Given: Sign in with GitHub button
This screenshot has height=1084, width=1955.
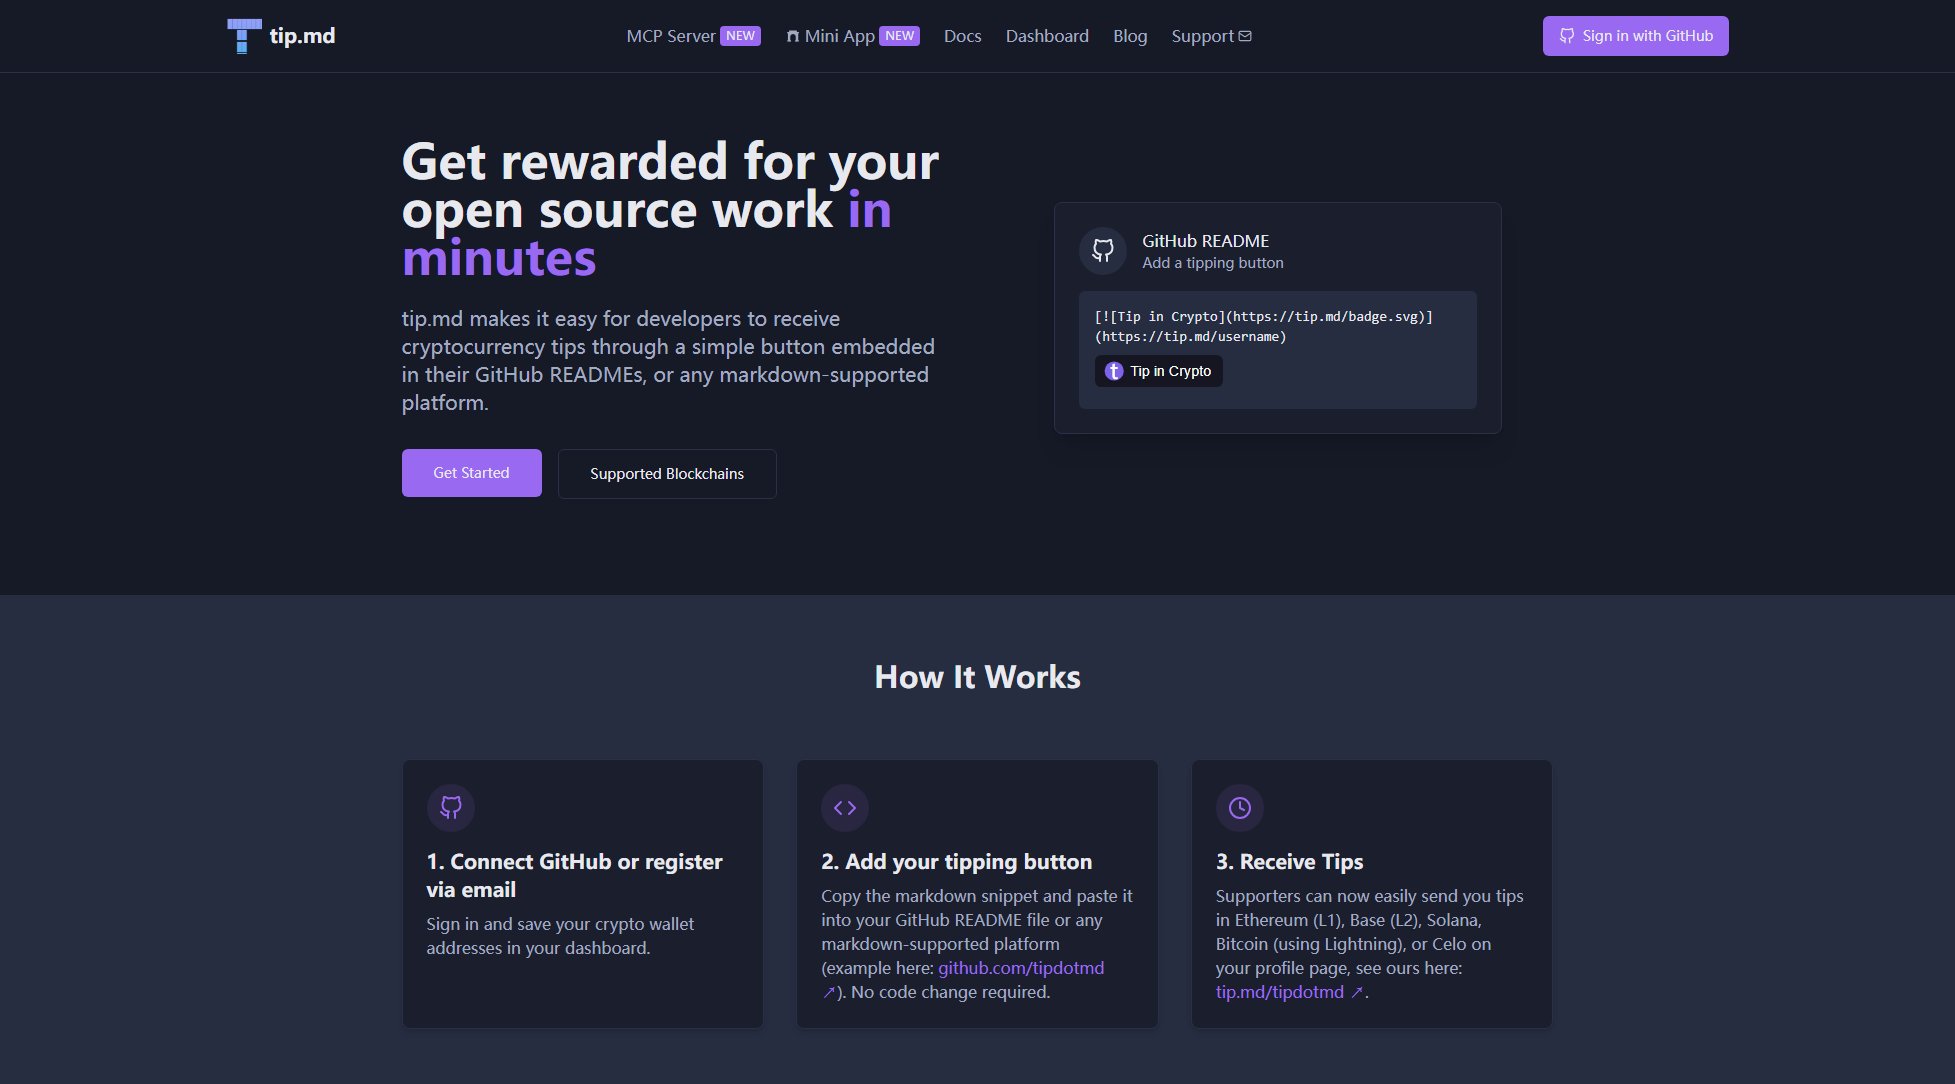Looking at the screenshot, I should point(1634,36).
